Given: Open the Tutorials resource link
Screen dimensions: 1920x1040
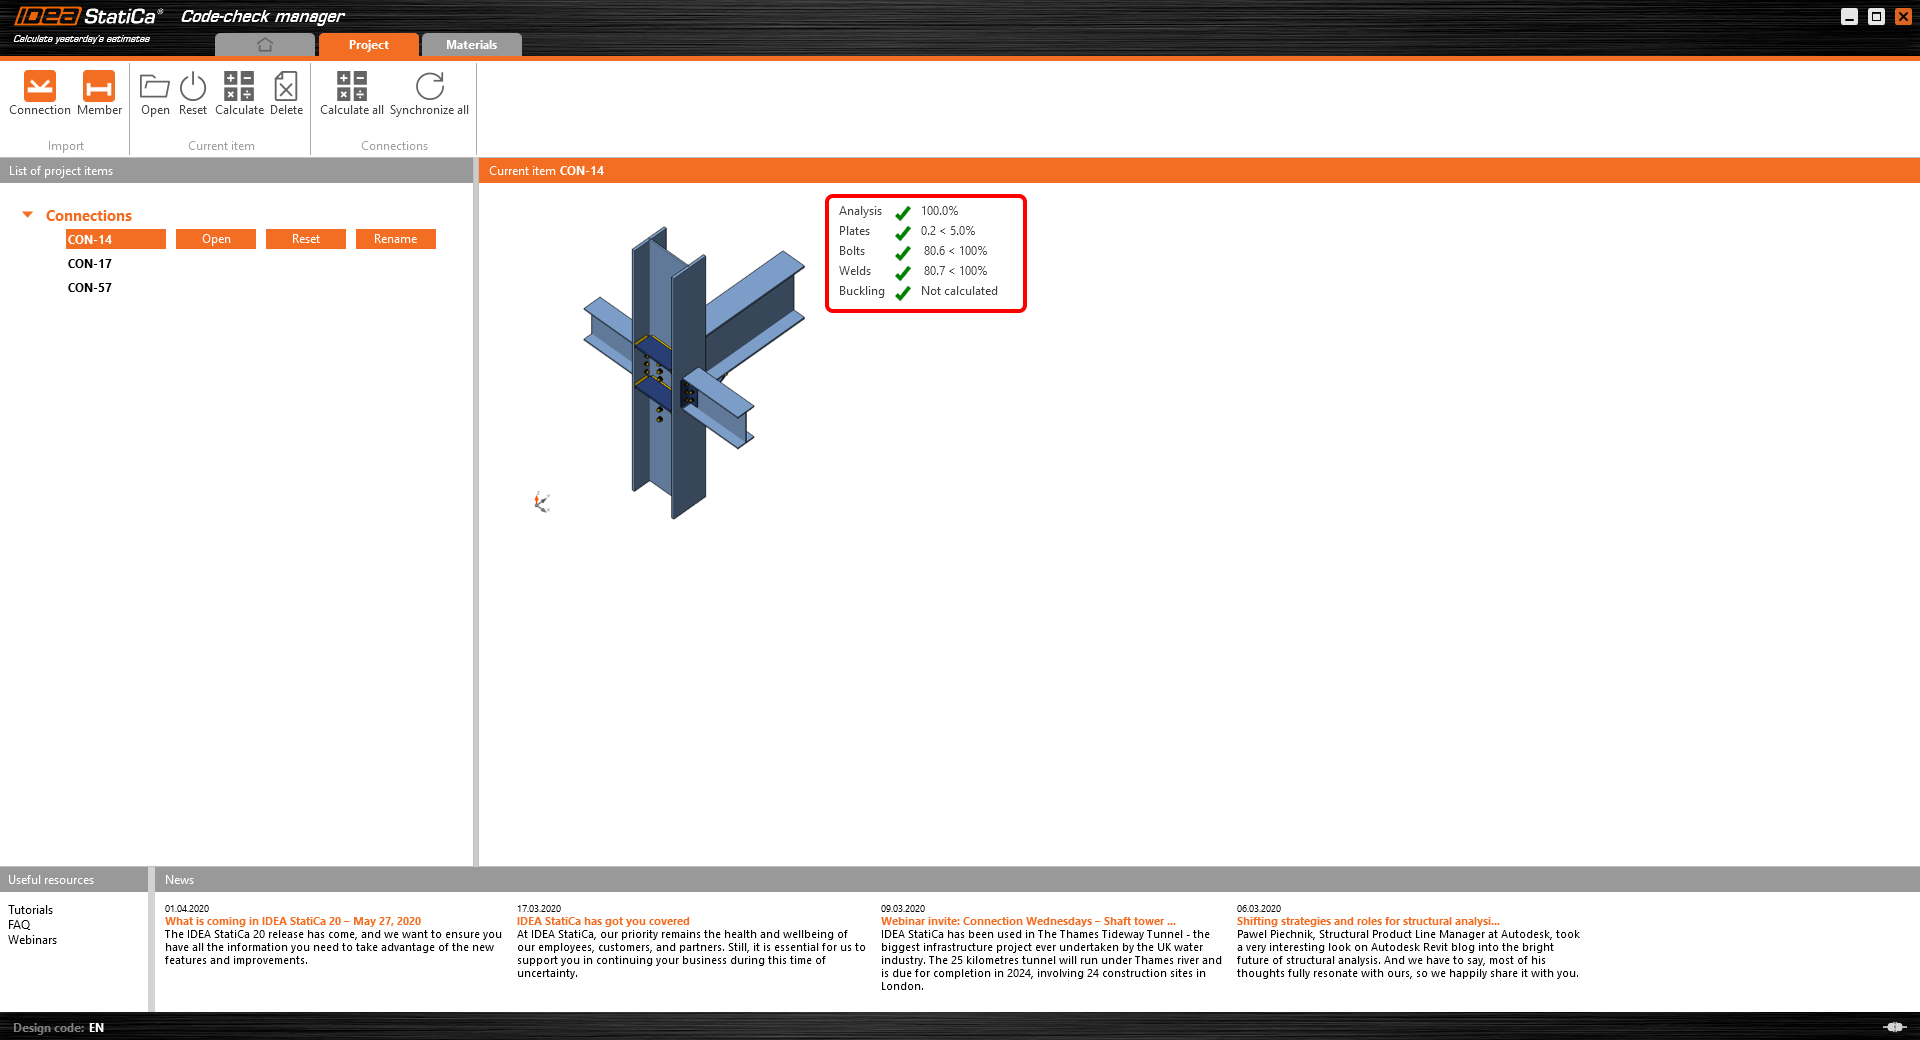Looking at the screenshot, I should [31, 910].
